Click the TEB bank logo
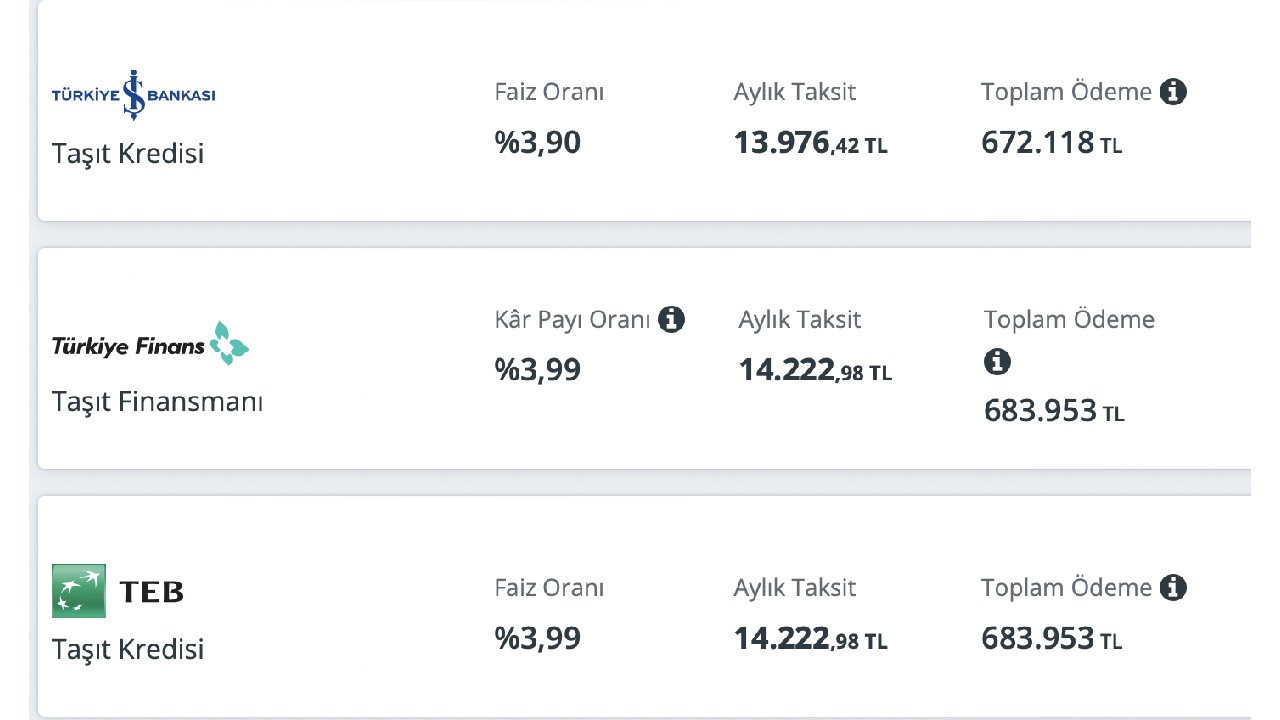This screenshot has height=720, width=1280. 118,591
